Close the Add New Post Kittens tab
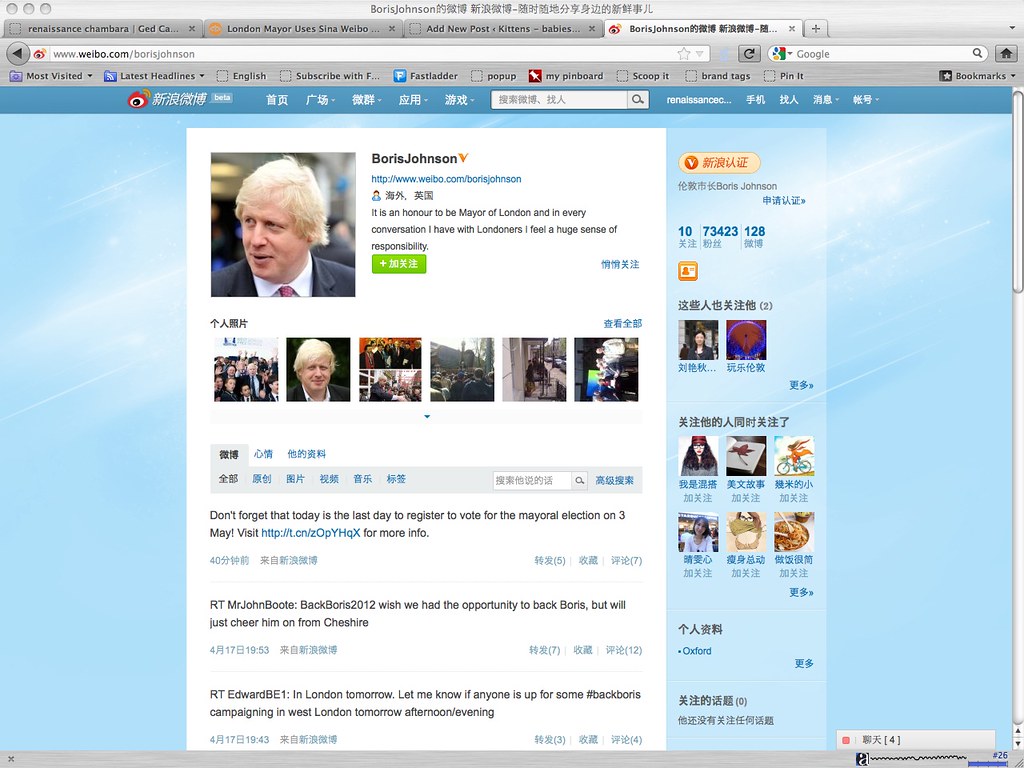The width and height of the screenshot is (1024, 768). 592,28
